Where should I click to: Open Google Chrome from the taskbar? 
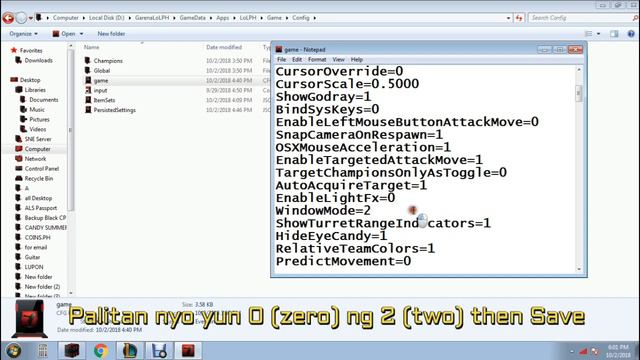point(101,351)
